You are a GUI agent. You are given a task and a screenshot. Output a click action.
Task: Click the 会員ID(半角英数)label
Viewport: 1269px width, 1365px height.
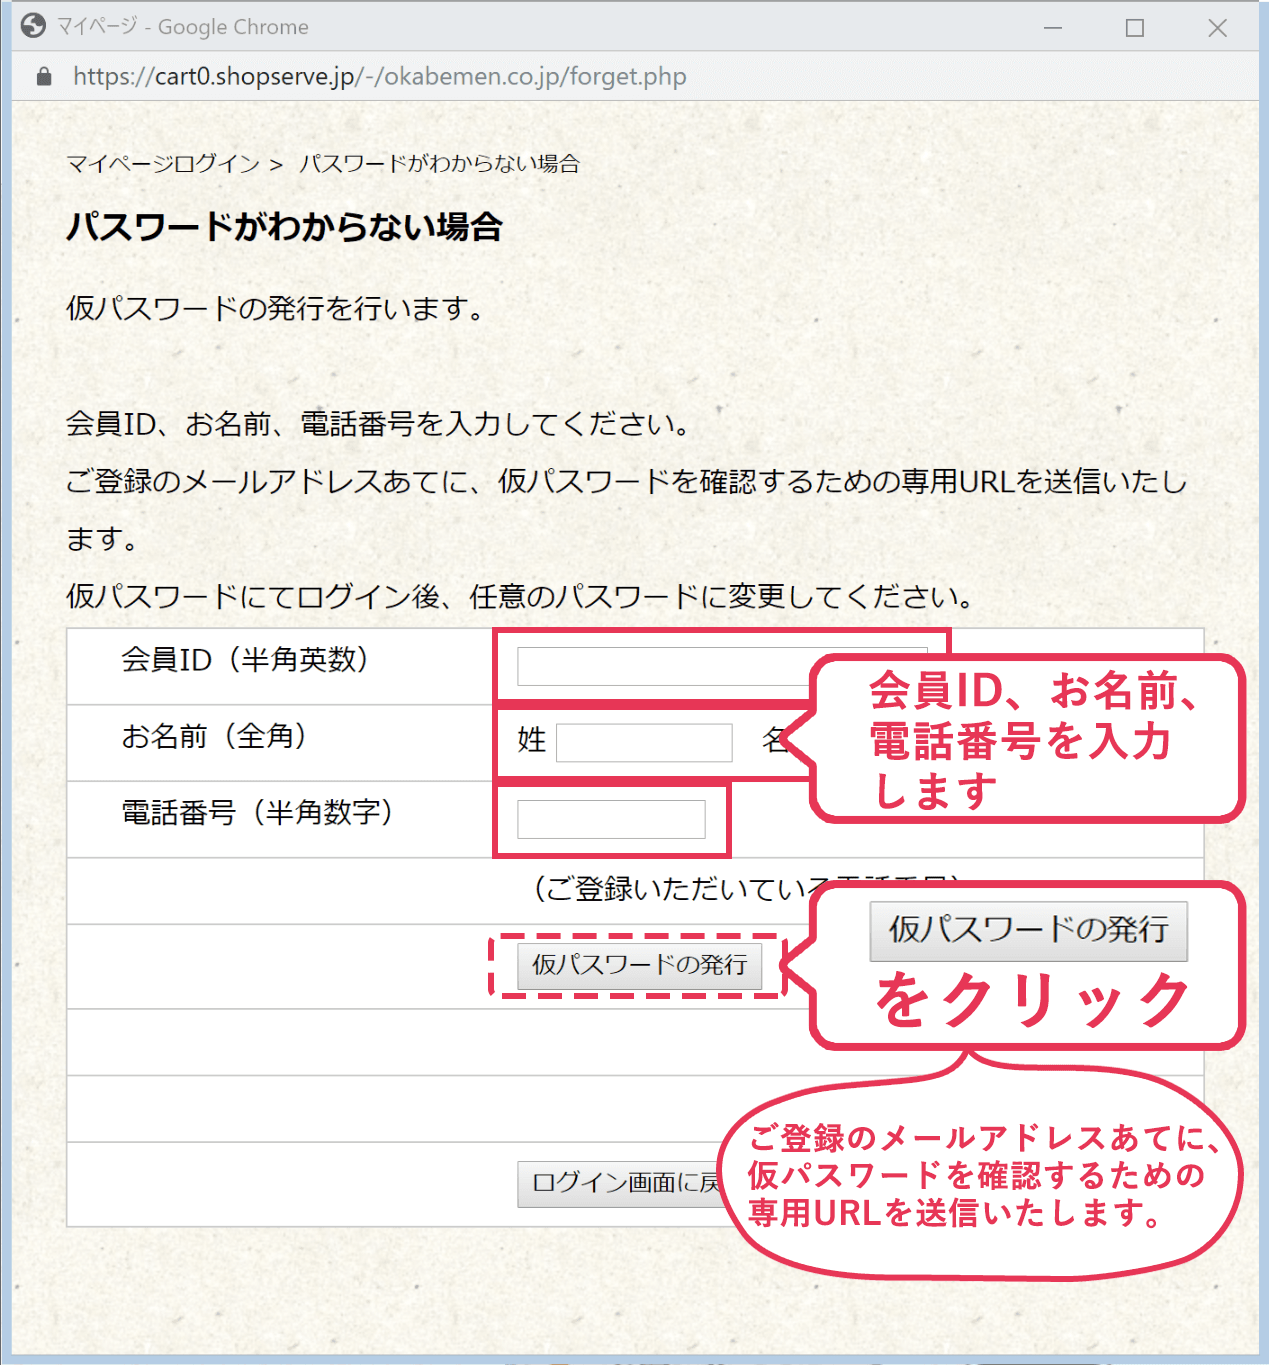click(x=245, y=660)
